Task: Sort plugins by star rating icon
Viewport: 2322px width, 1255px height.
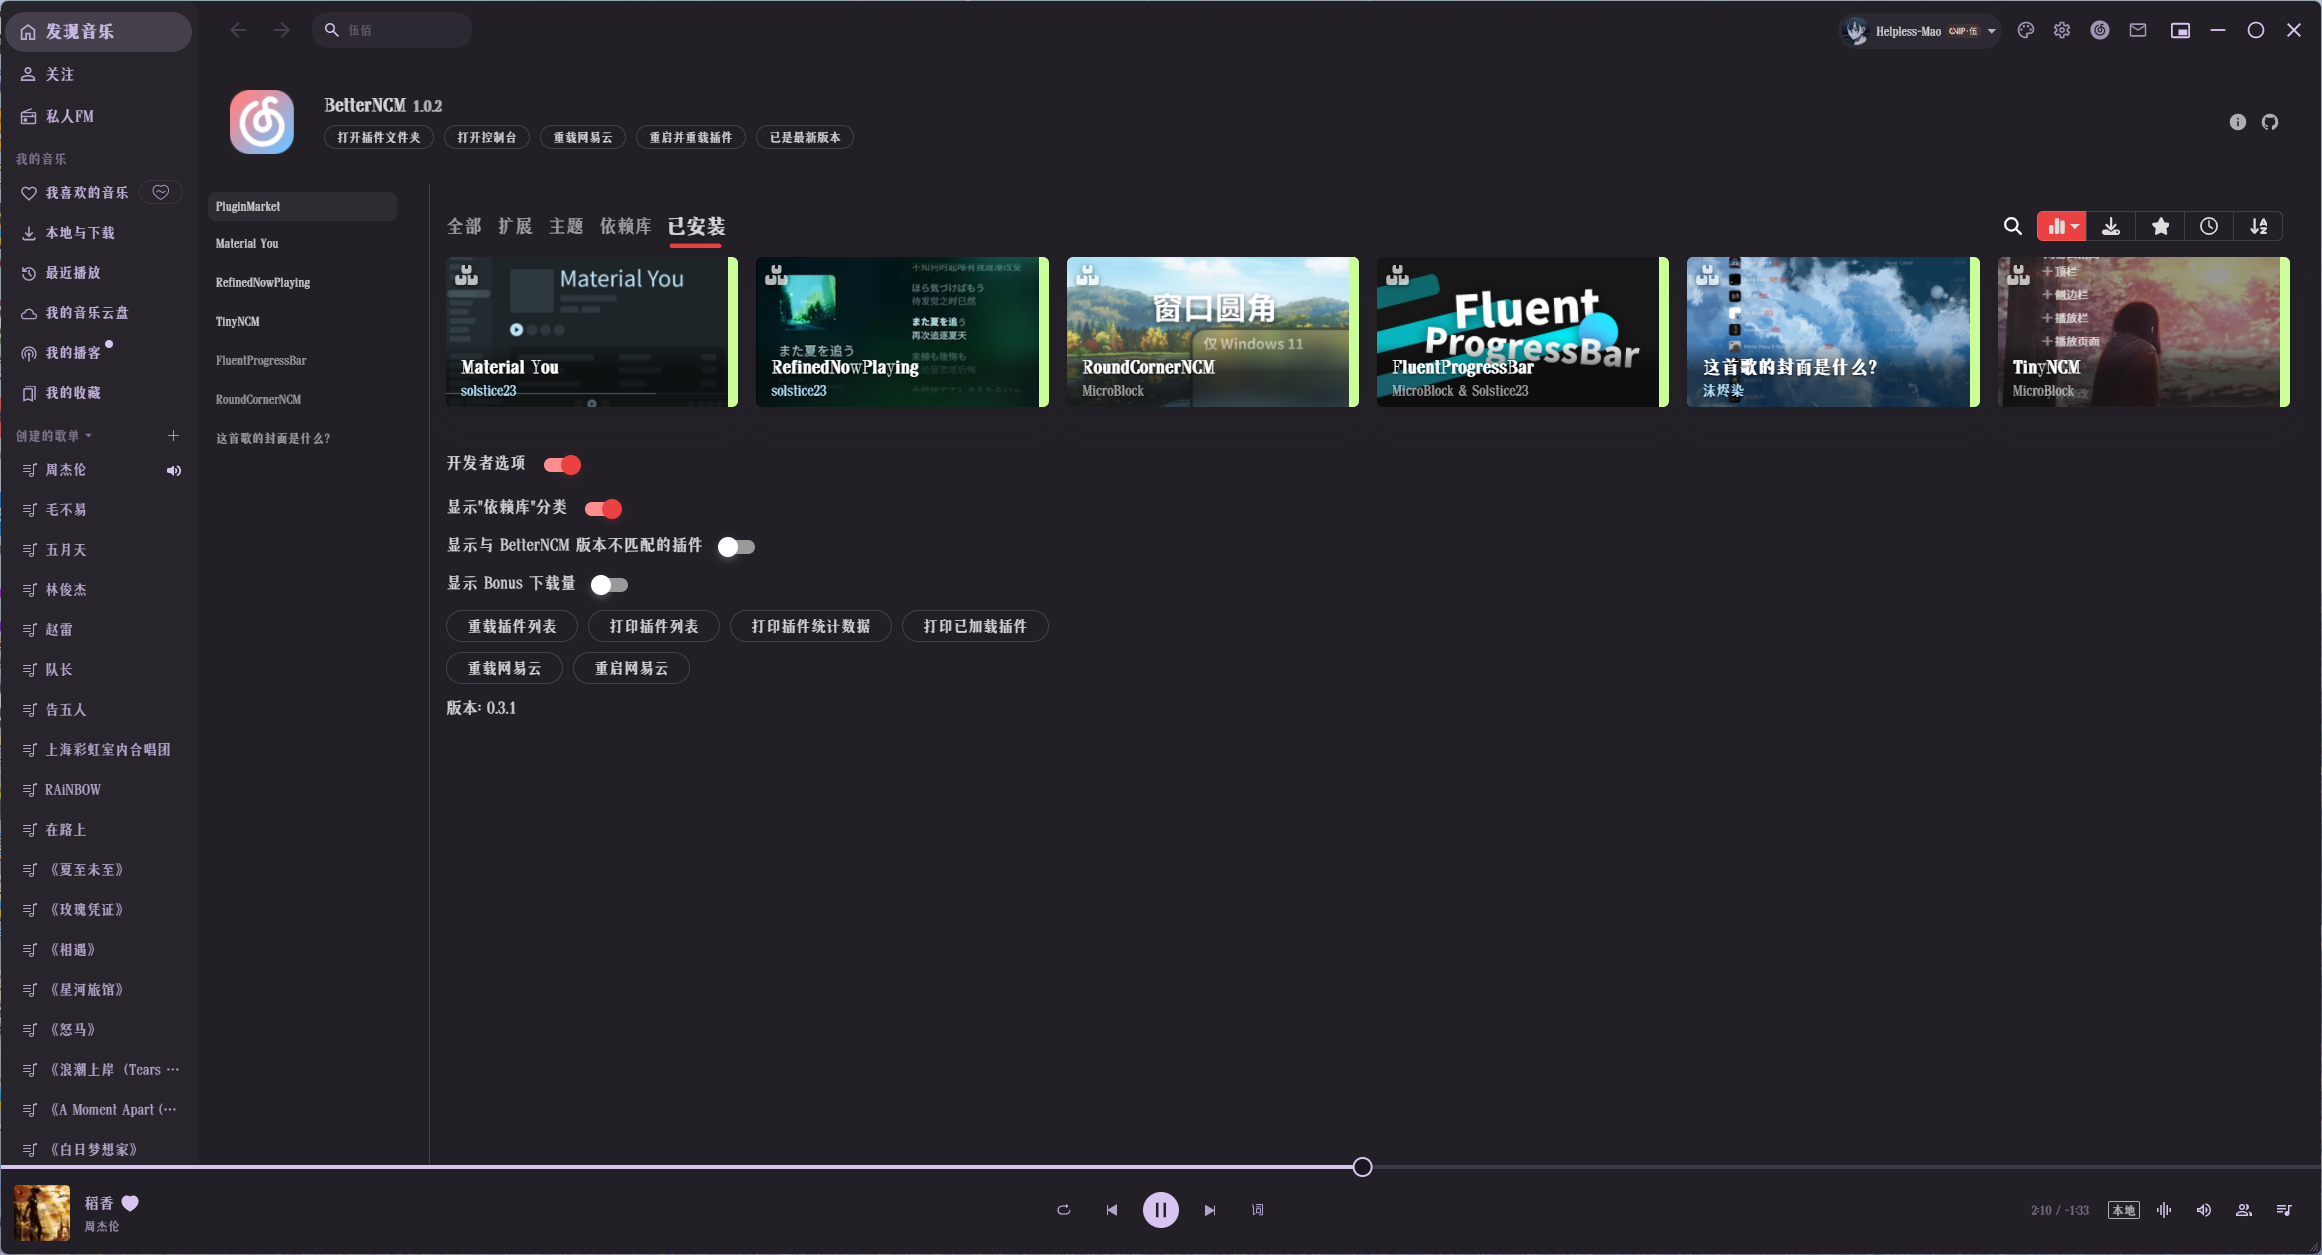Action: coord(2160,226)
